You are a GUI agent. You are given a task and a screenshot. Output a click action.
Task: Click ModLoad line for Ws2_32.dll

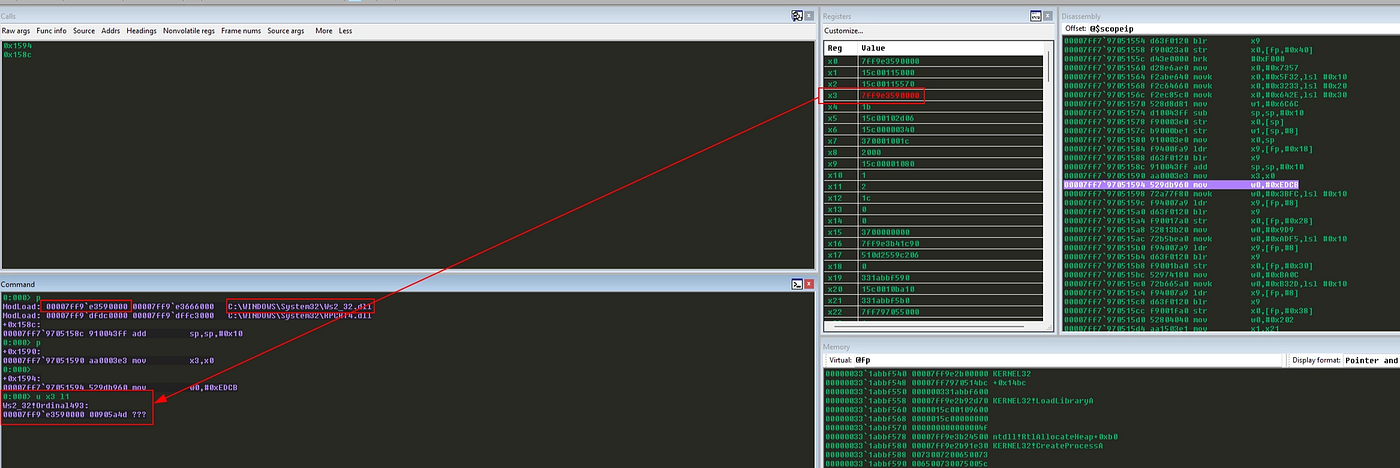[188, 305]
